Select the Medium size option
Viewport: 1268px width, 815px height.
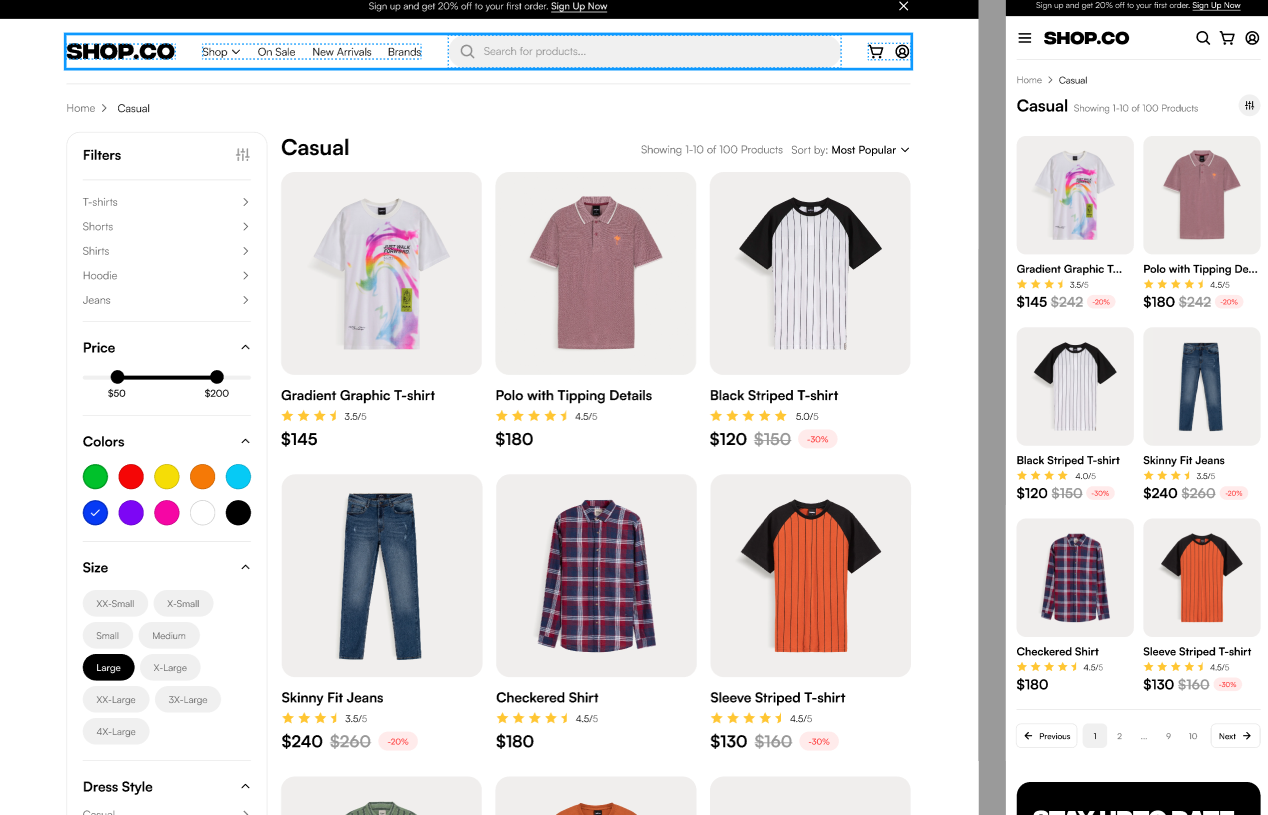point(169,635)
